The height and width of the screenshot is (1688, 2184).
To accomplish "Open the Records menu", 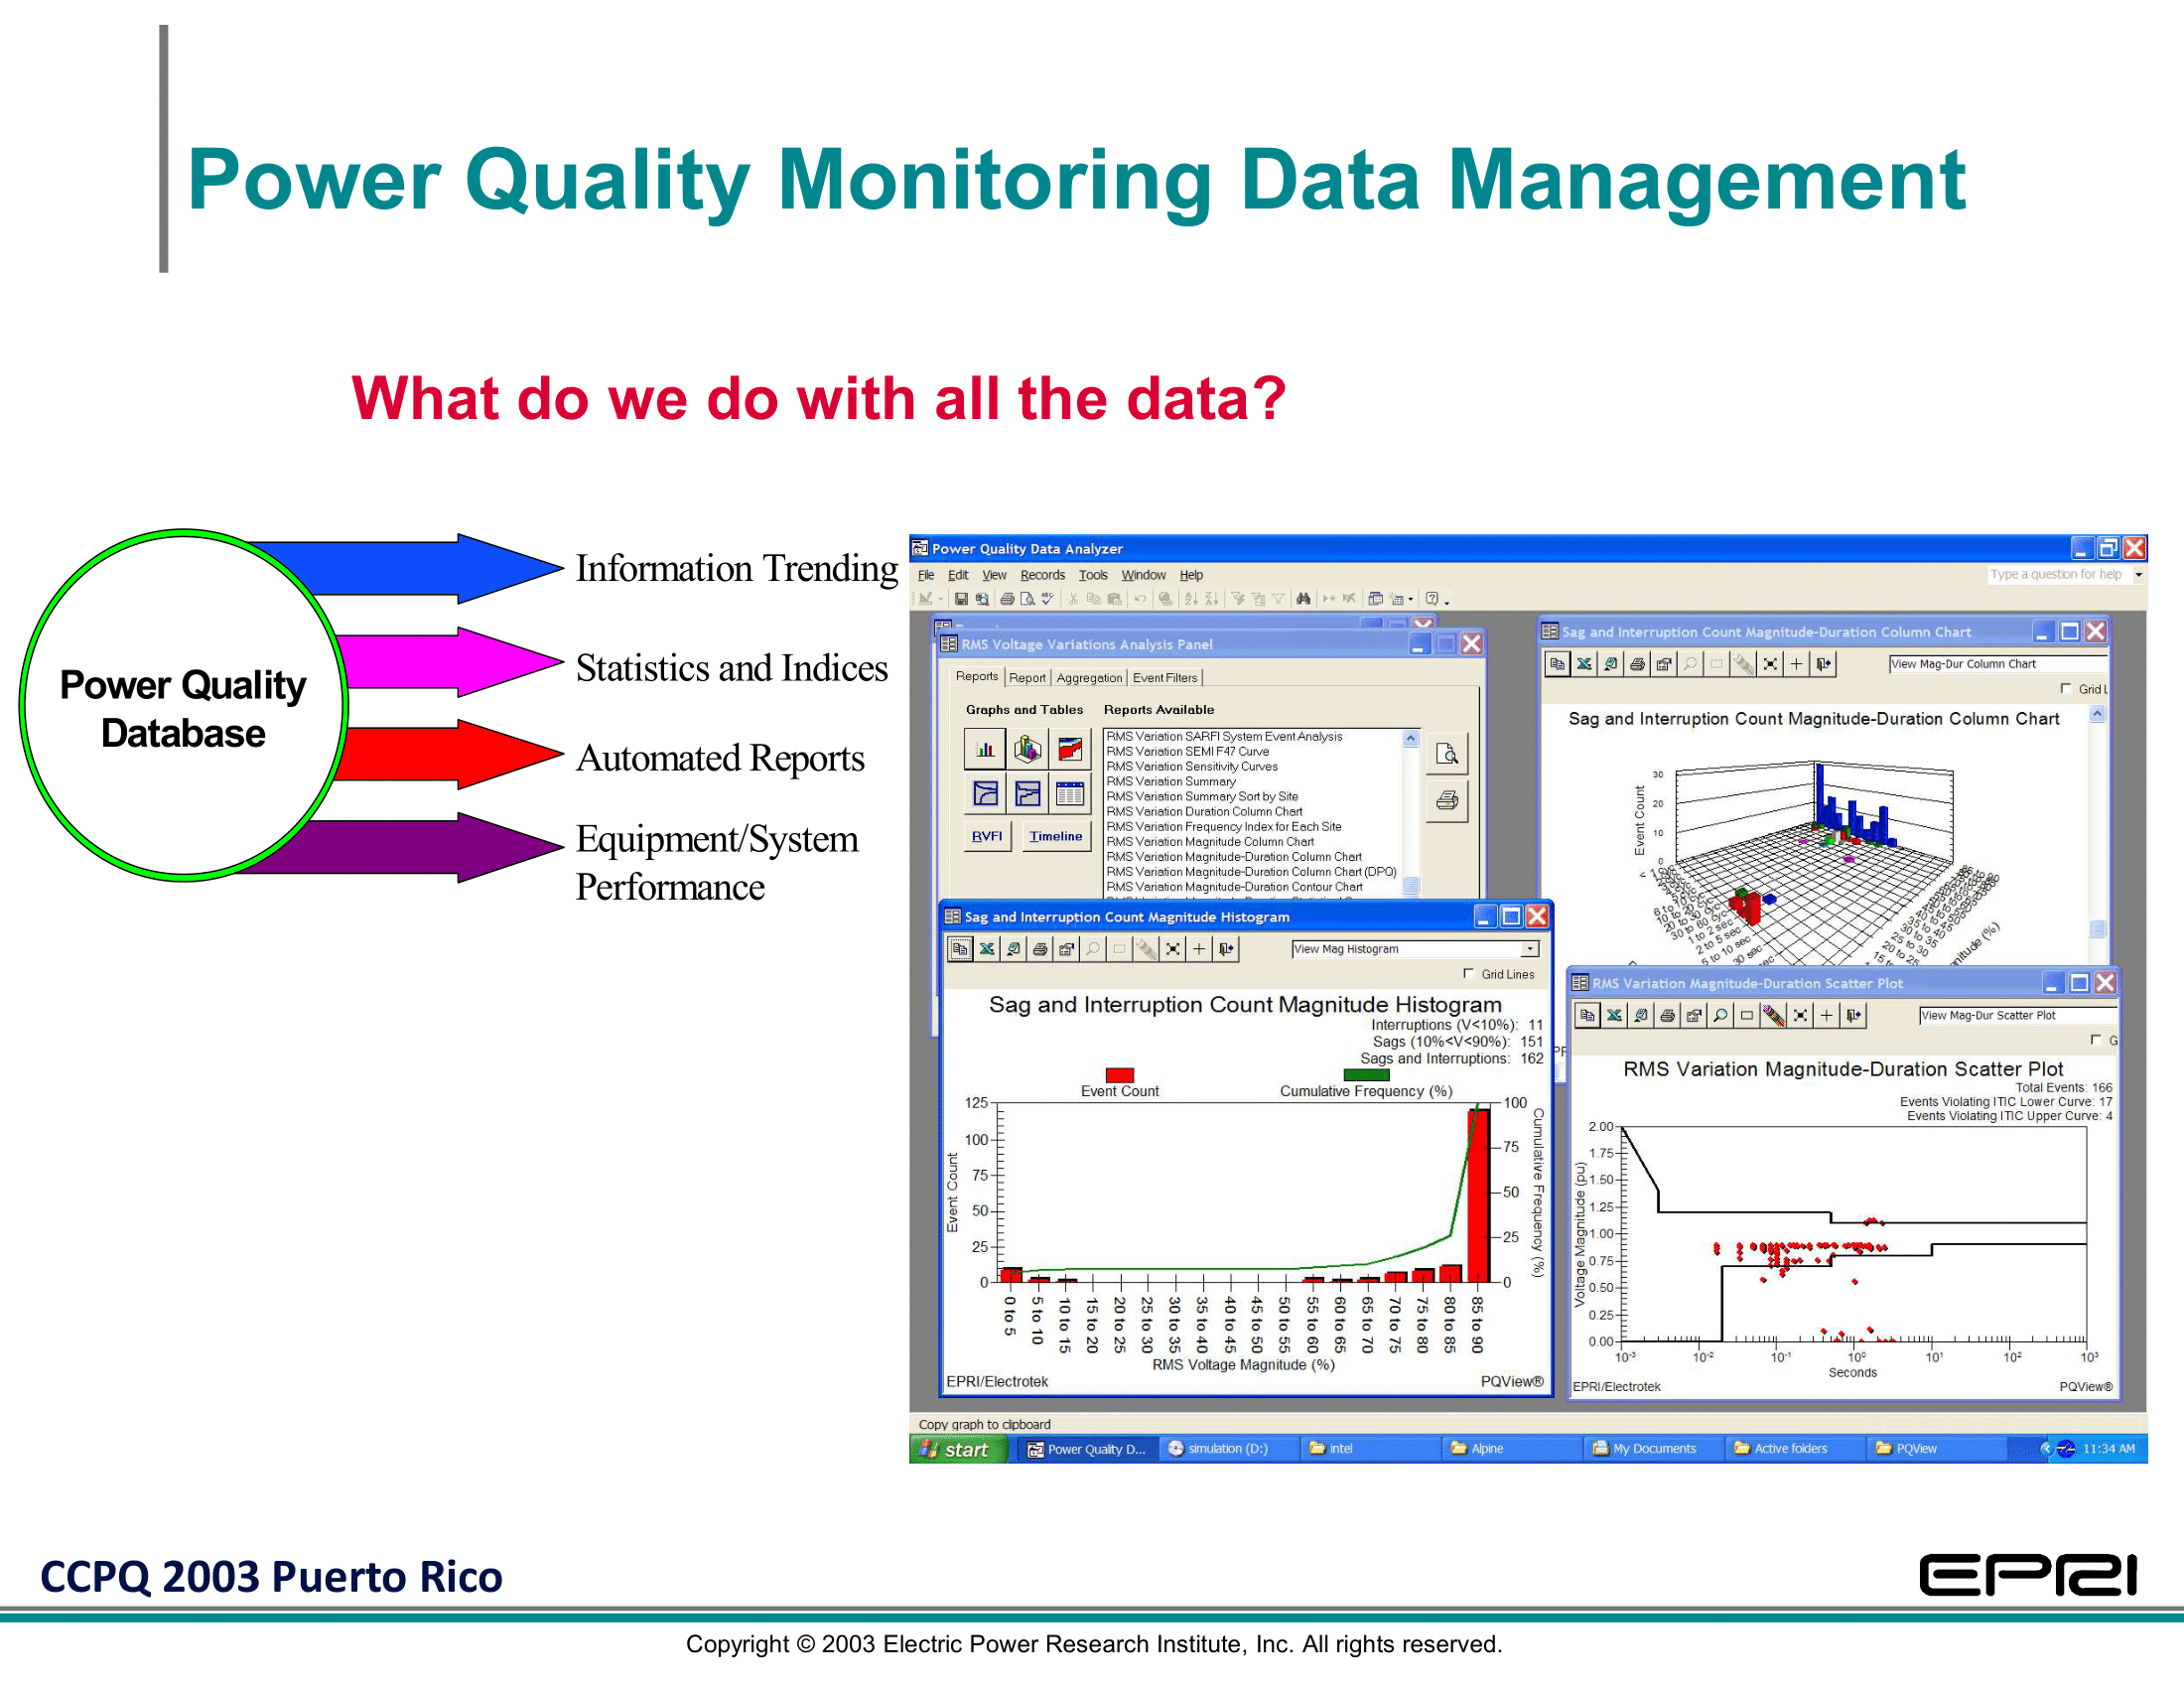I will tap(1042, 575).
